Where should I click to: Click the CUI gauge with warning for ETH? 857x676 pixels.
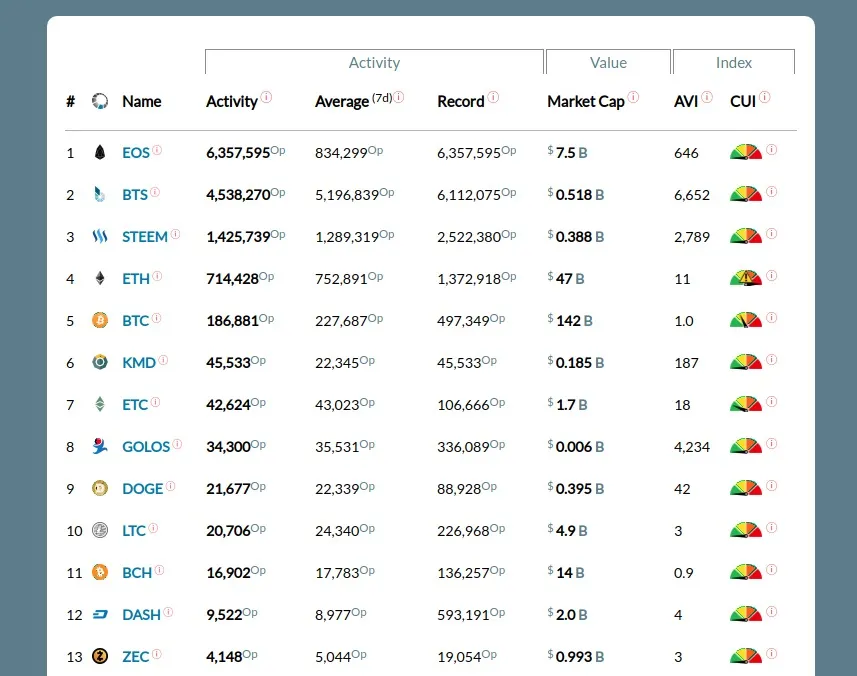pos(746,278)
